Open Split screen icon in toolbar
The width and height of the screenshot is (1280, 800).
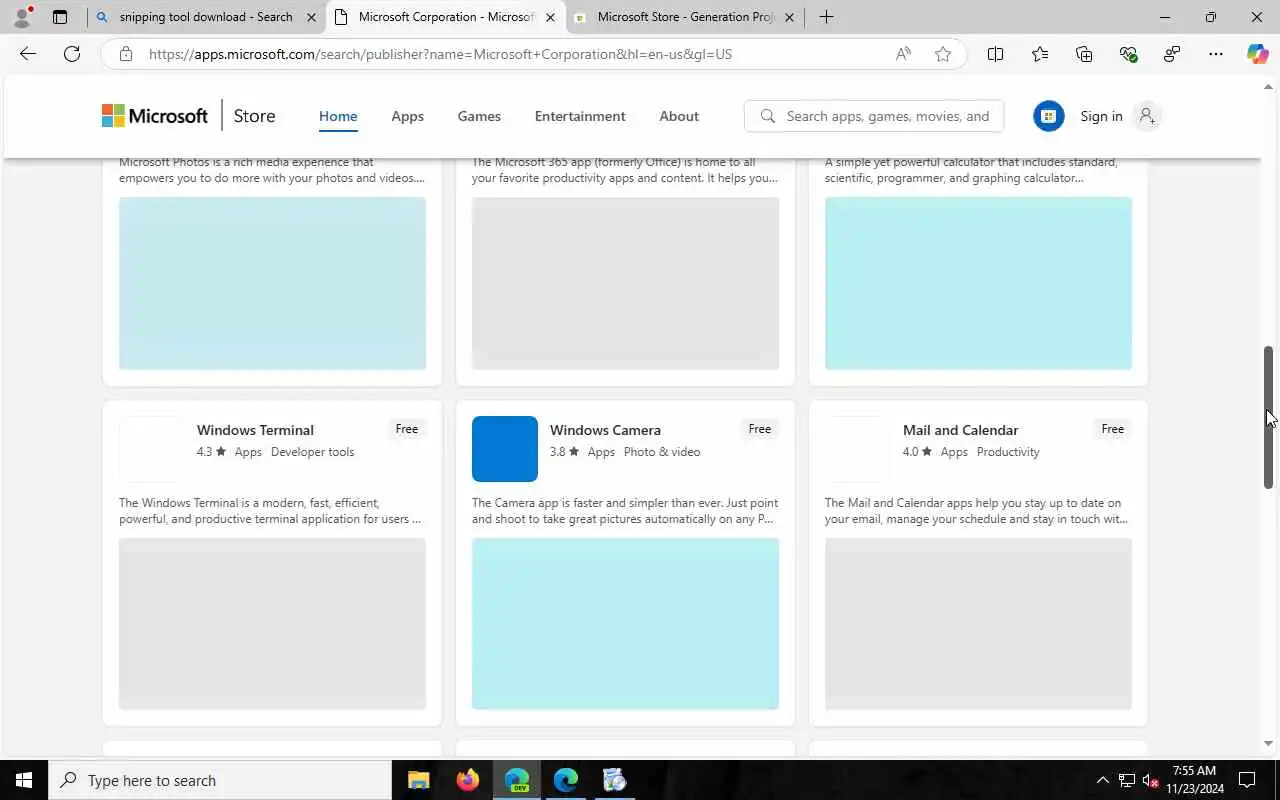pos(995,54)
